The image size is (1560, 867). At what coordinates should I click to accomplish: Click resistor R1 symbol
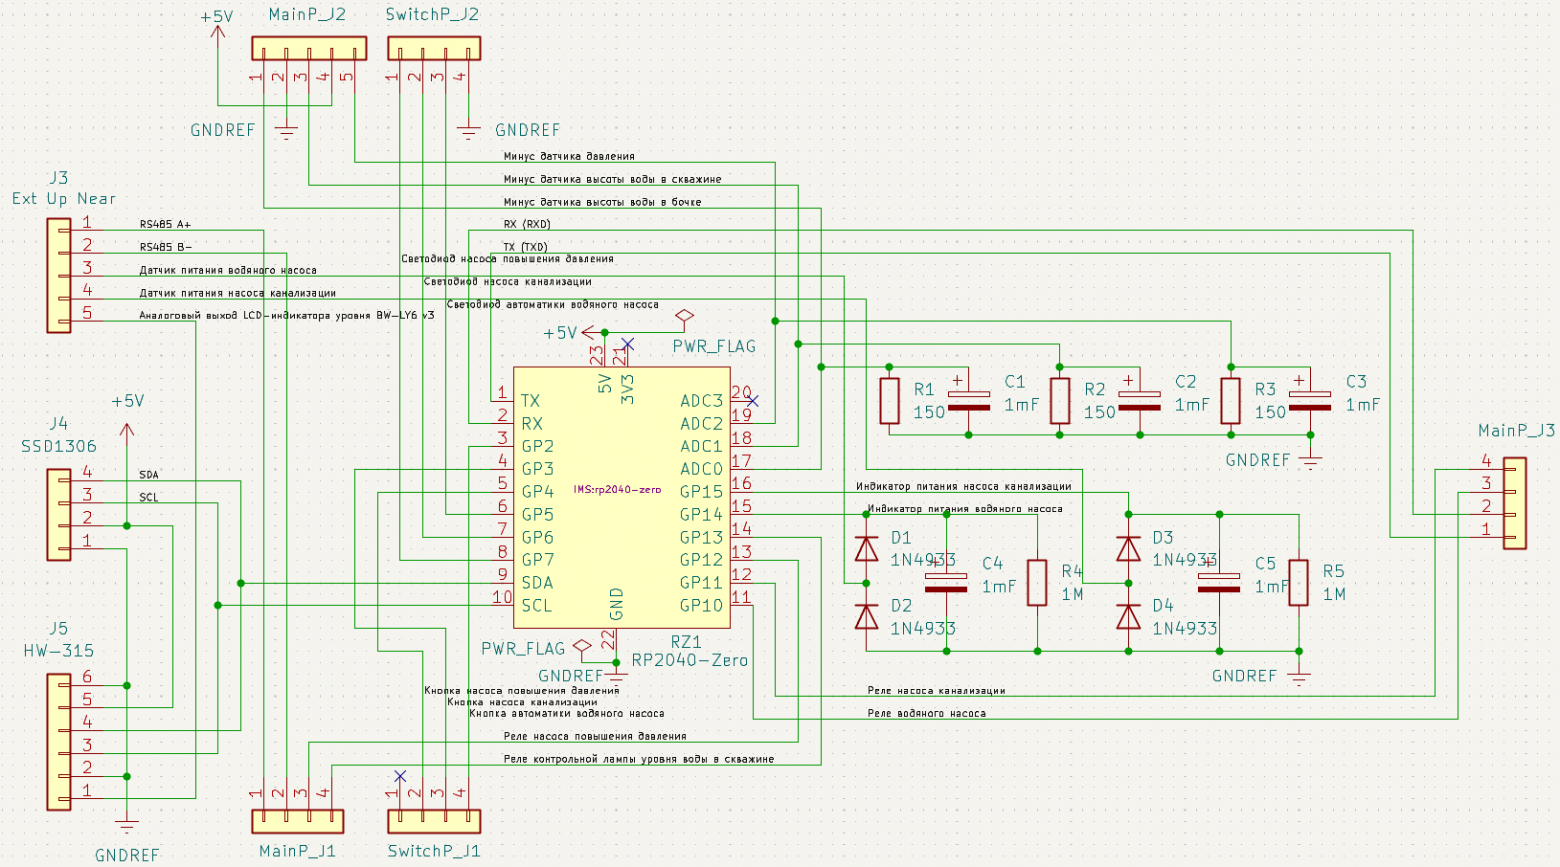point(889,400)
